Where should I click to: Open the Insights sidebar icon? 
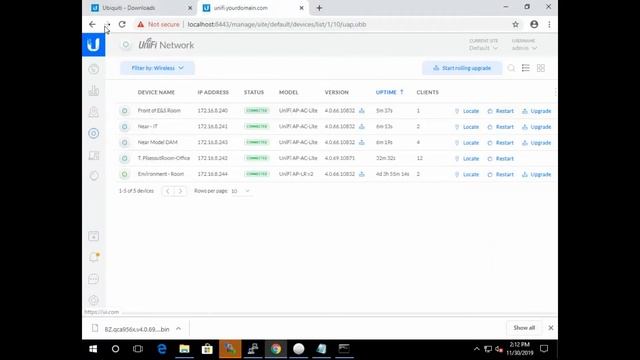pos(93,176)
